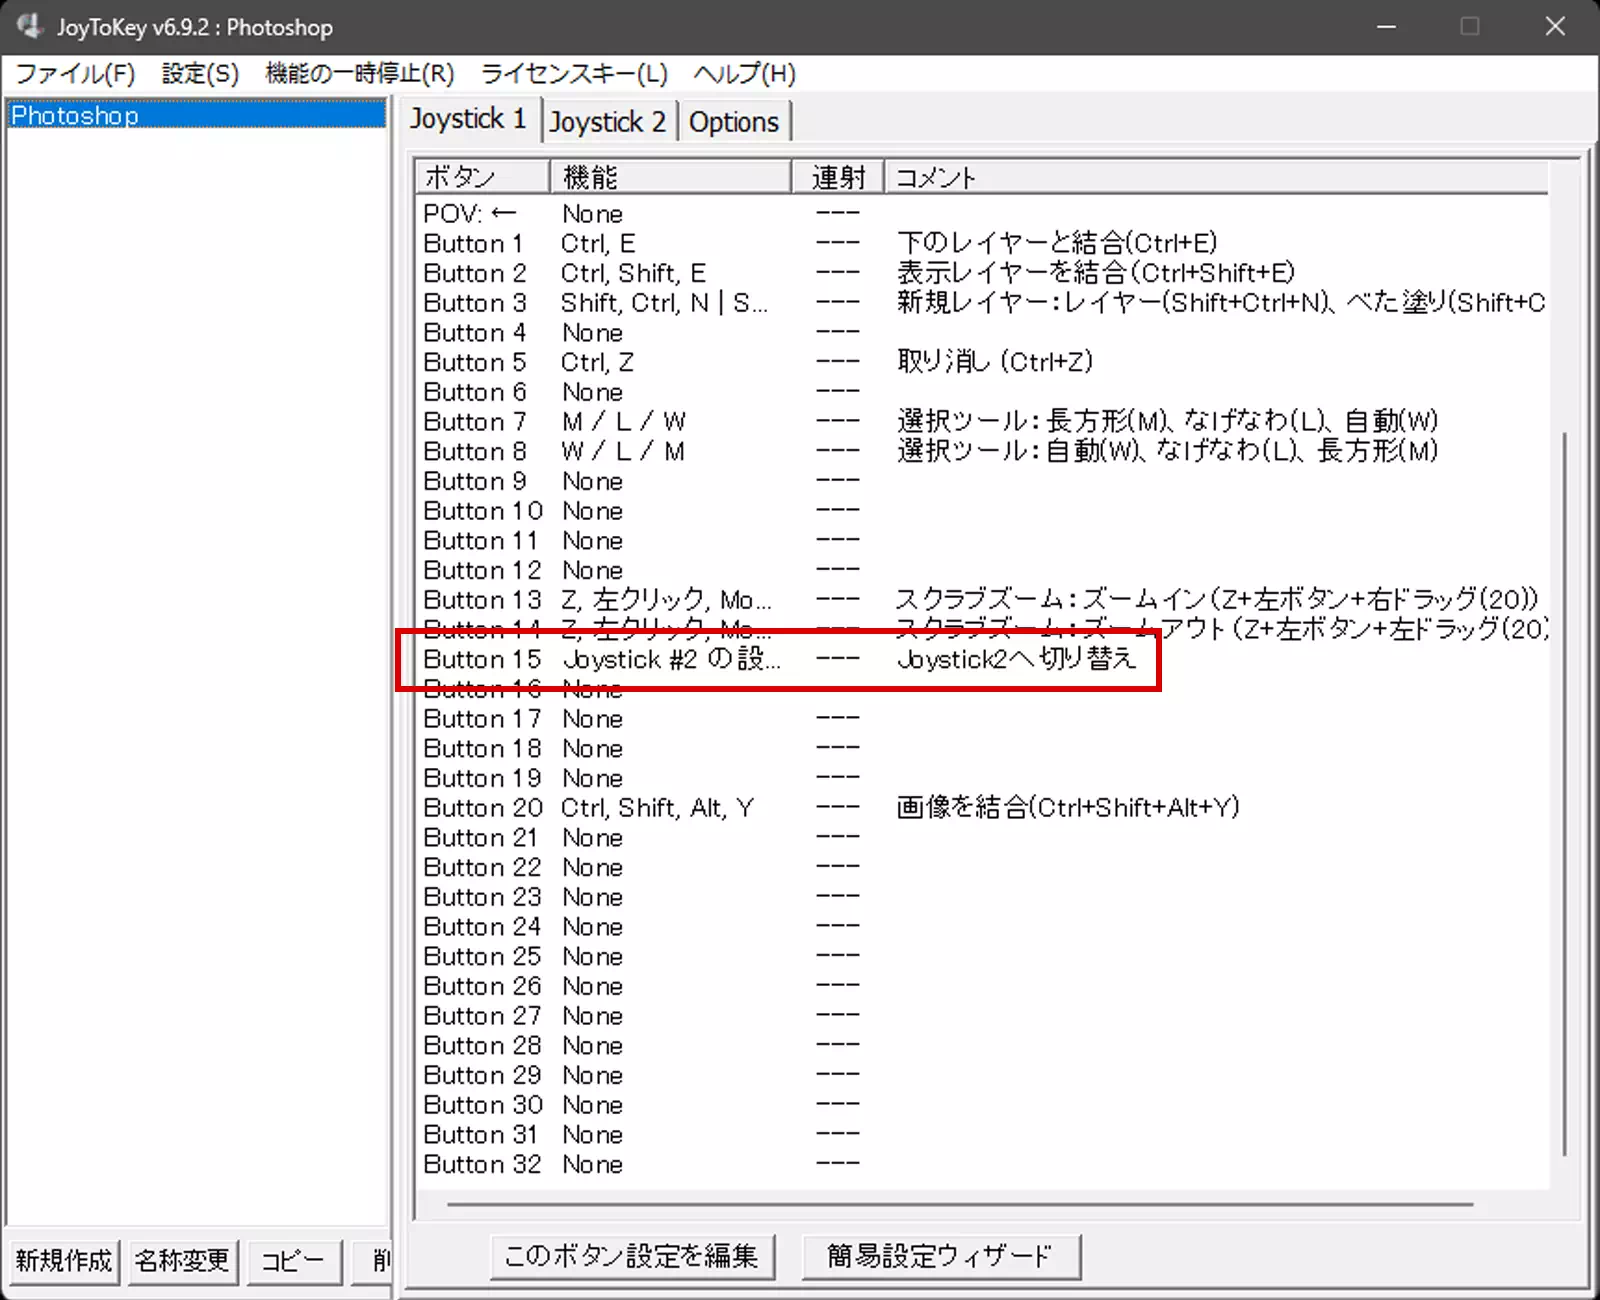Select the Button 31 row

tap(983, 1135)
